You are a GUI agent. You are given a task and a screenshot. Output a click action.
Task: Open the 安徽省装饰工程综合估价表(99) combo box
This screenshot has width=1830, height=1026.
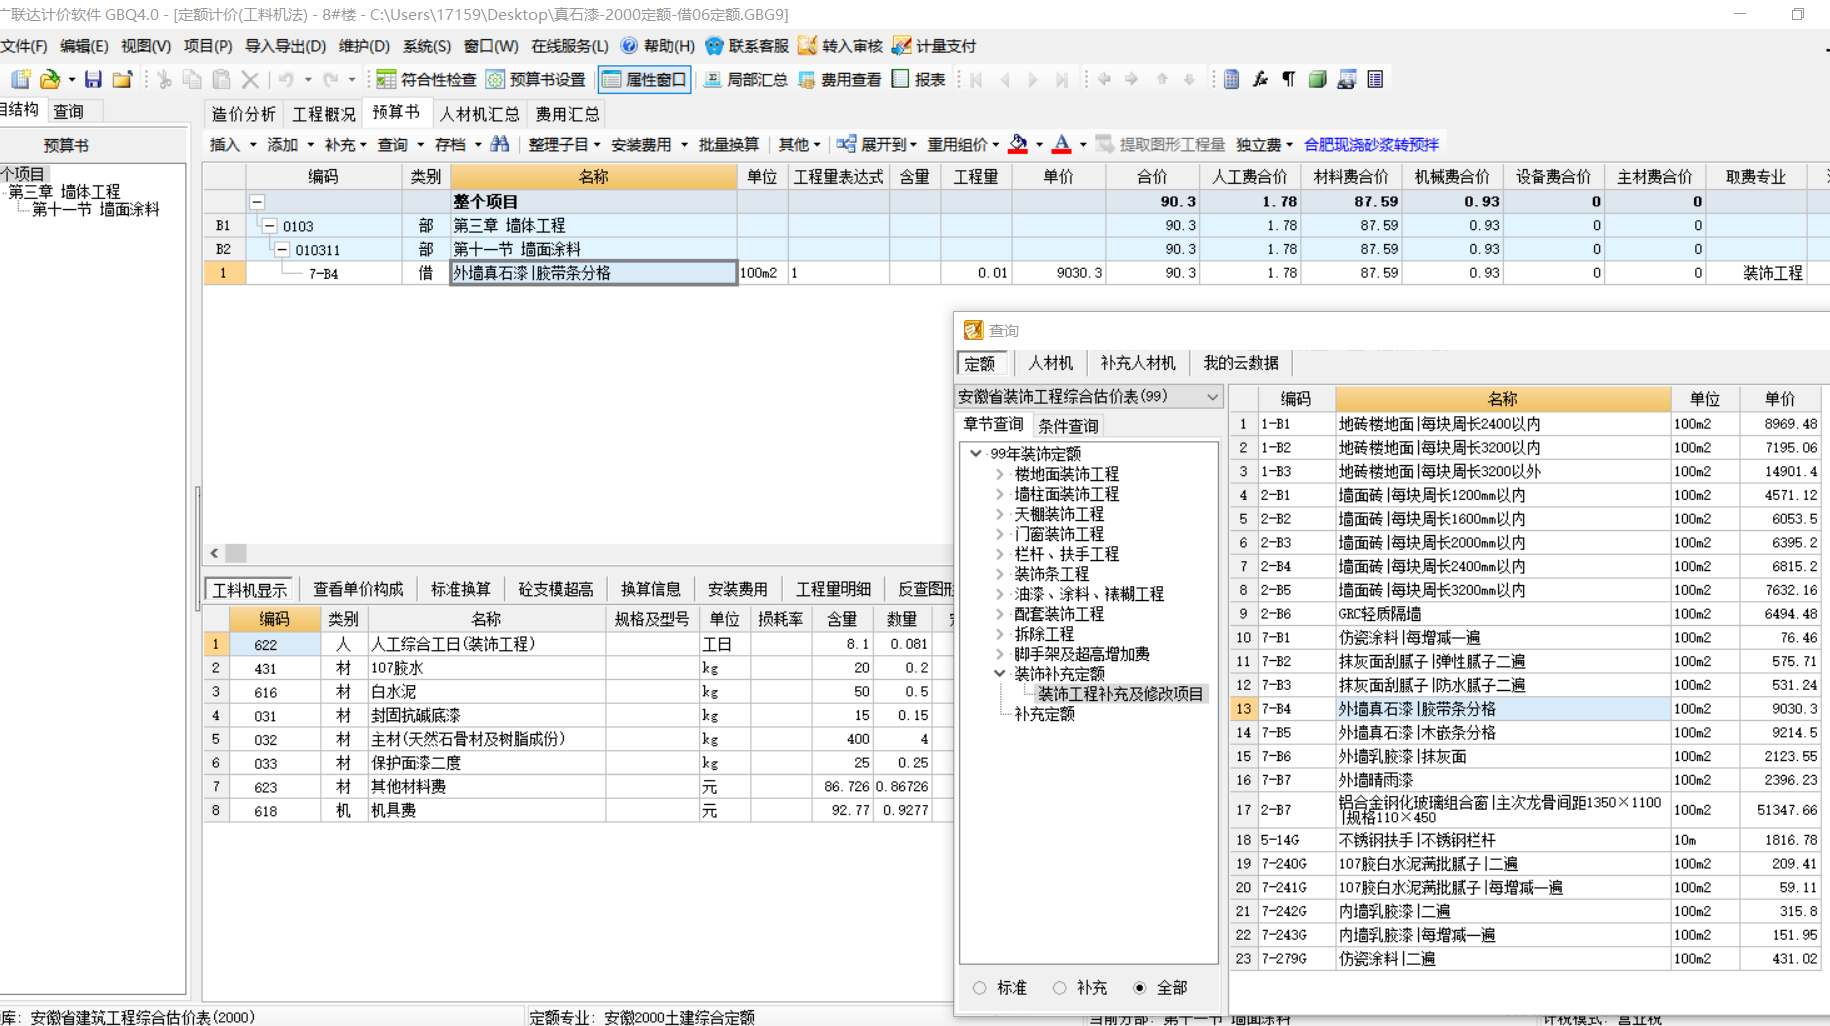tap(1089, 397)
